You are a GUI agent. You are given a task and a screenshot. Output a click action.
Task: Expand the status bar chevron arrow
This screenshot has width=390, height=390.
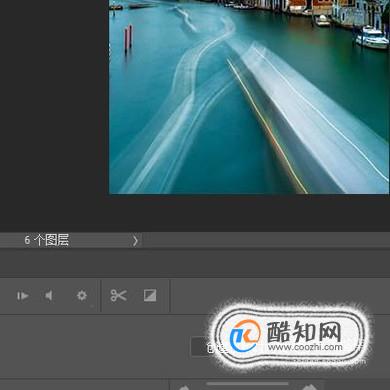[135, 241]
